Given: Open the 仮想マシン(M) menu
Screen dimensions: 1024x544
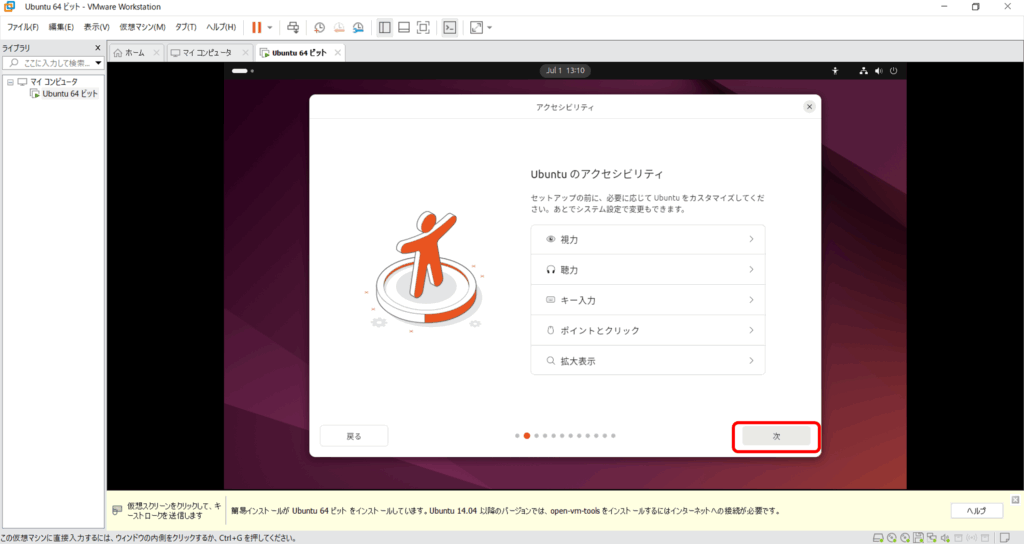Looking at the screenshot, I should click(142, 27).
